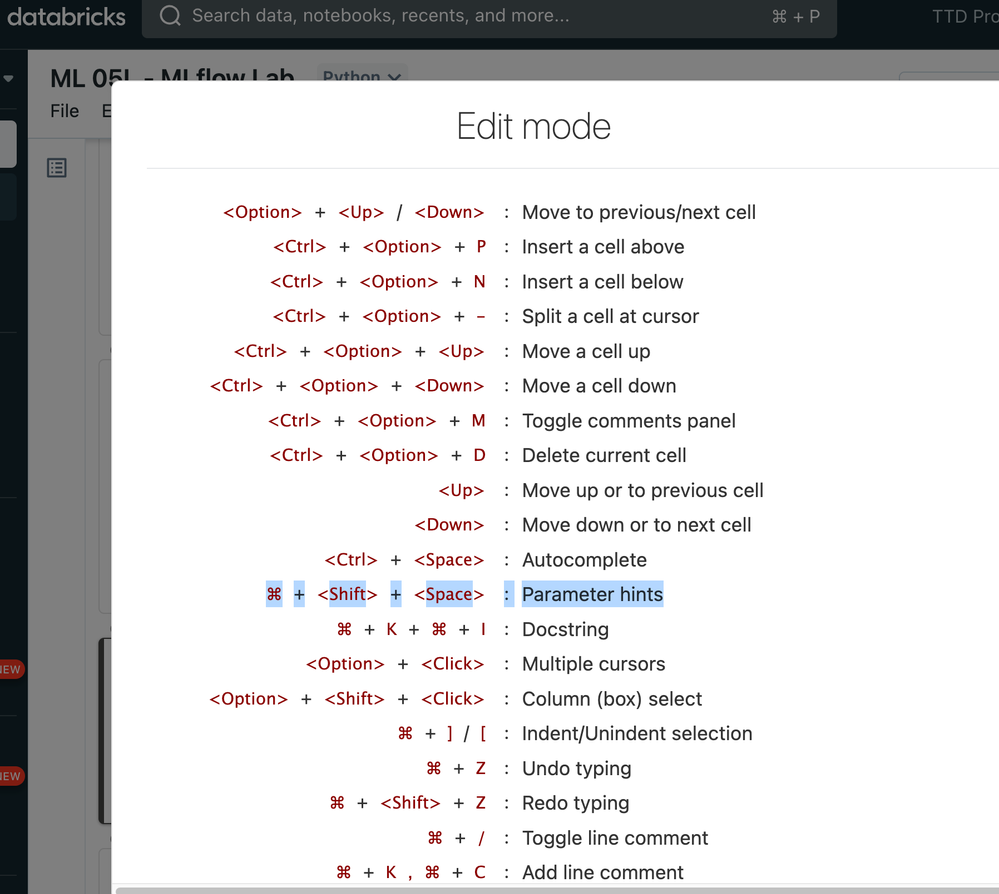This screenshot has width=999, height=894.
Task: Open the TTD Pro workspace selector top right
Action: (966, 16)
